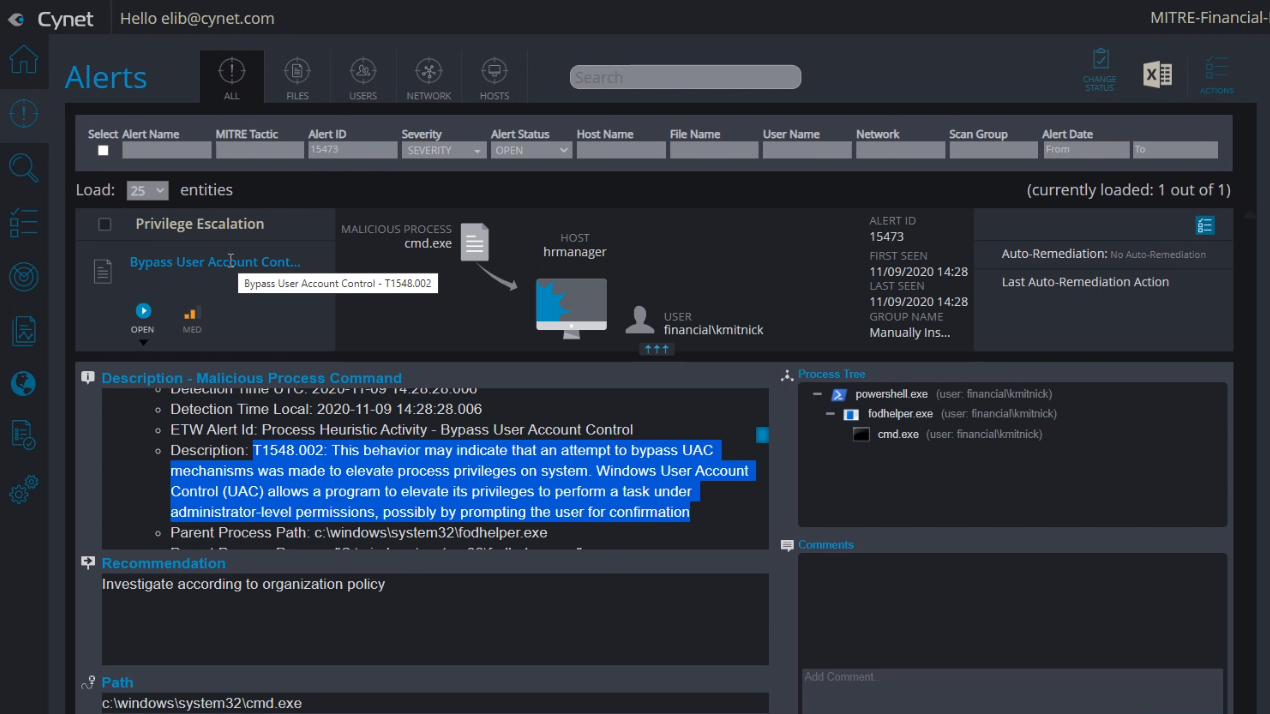Click the blue copy square beside description

[x=762, y=434]
